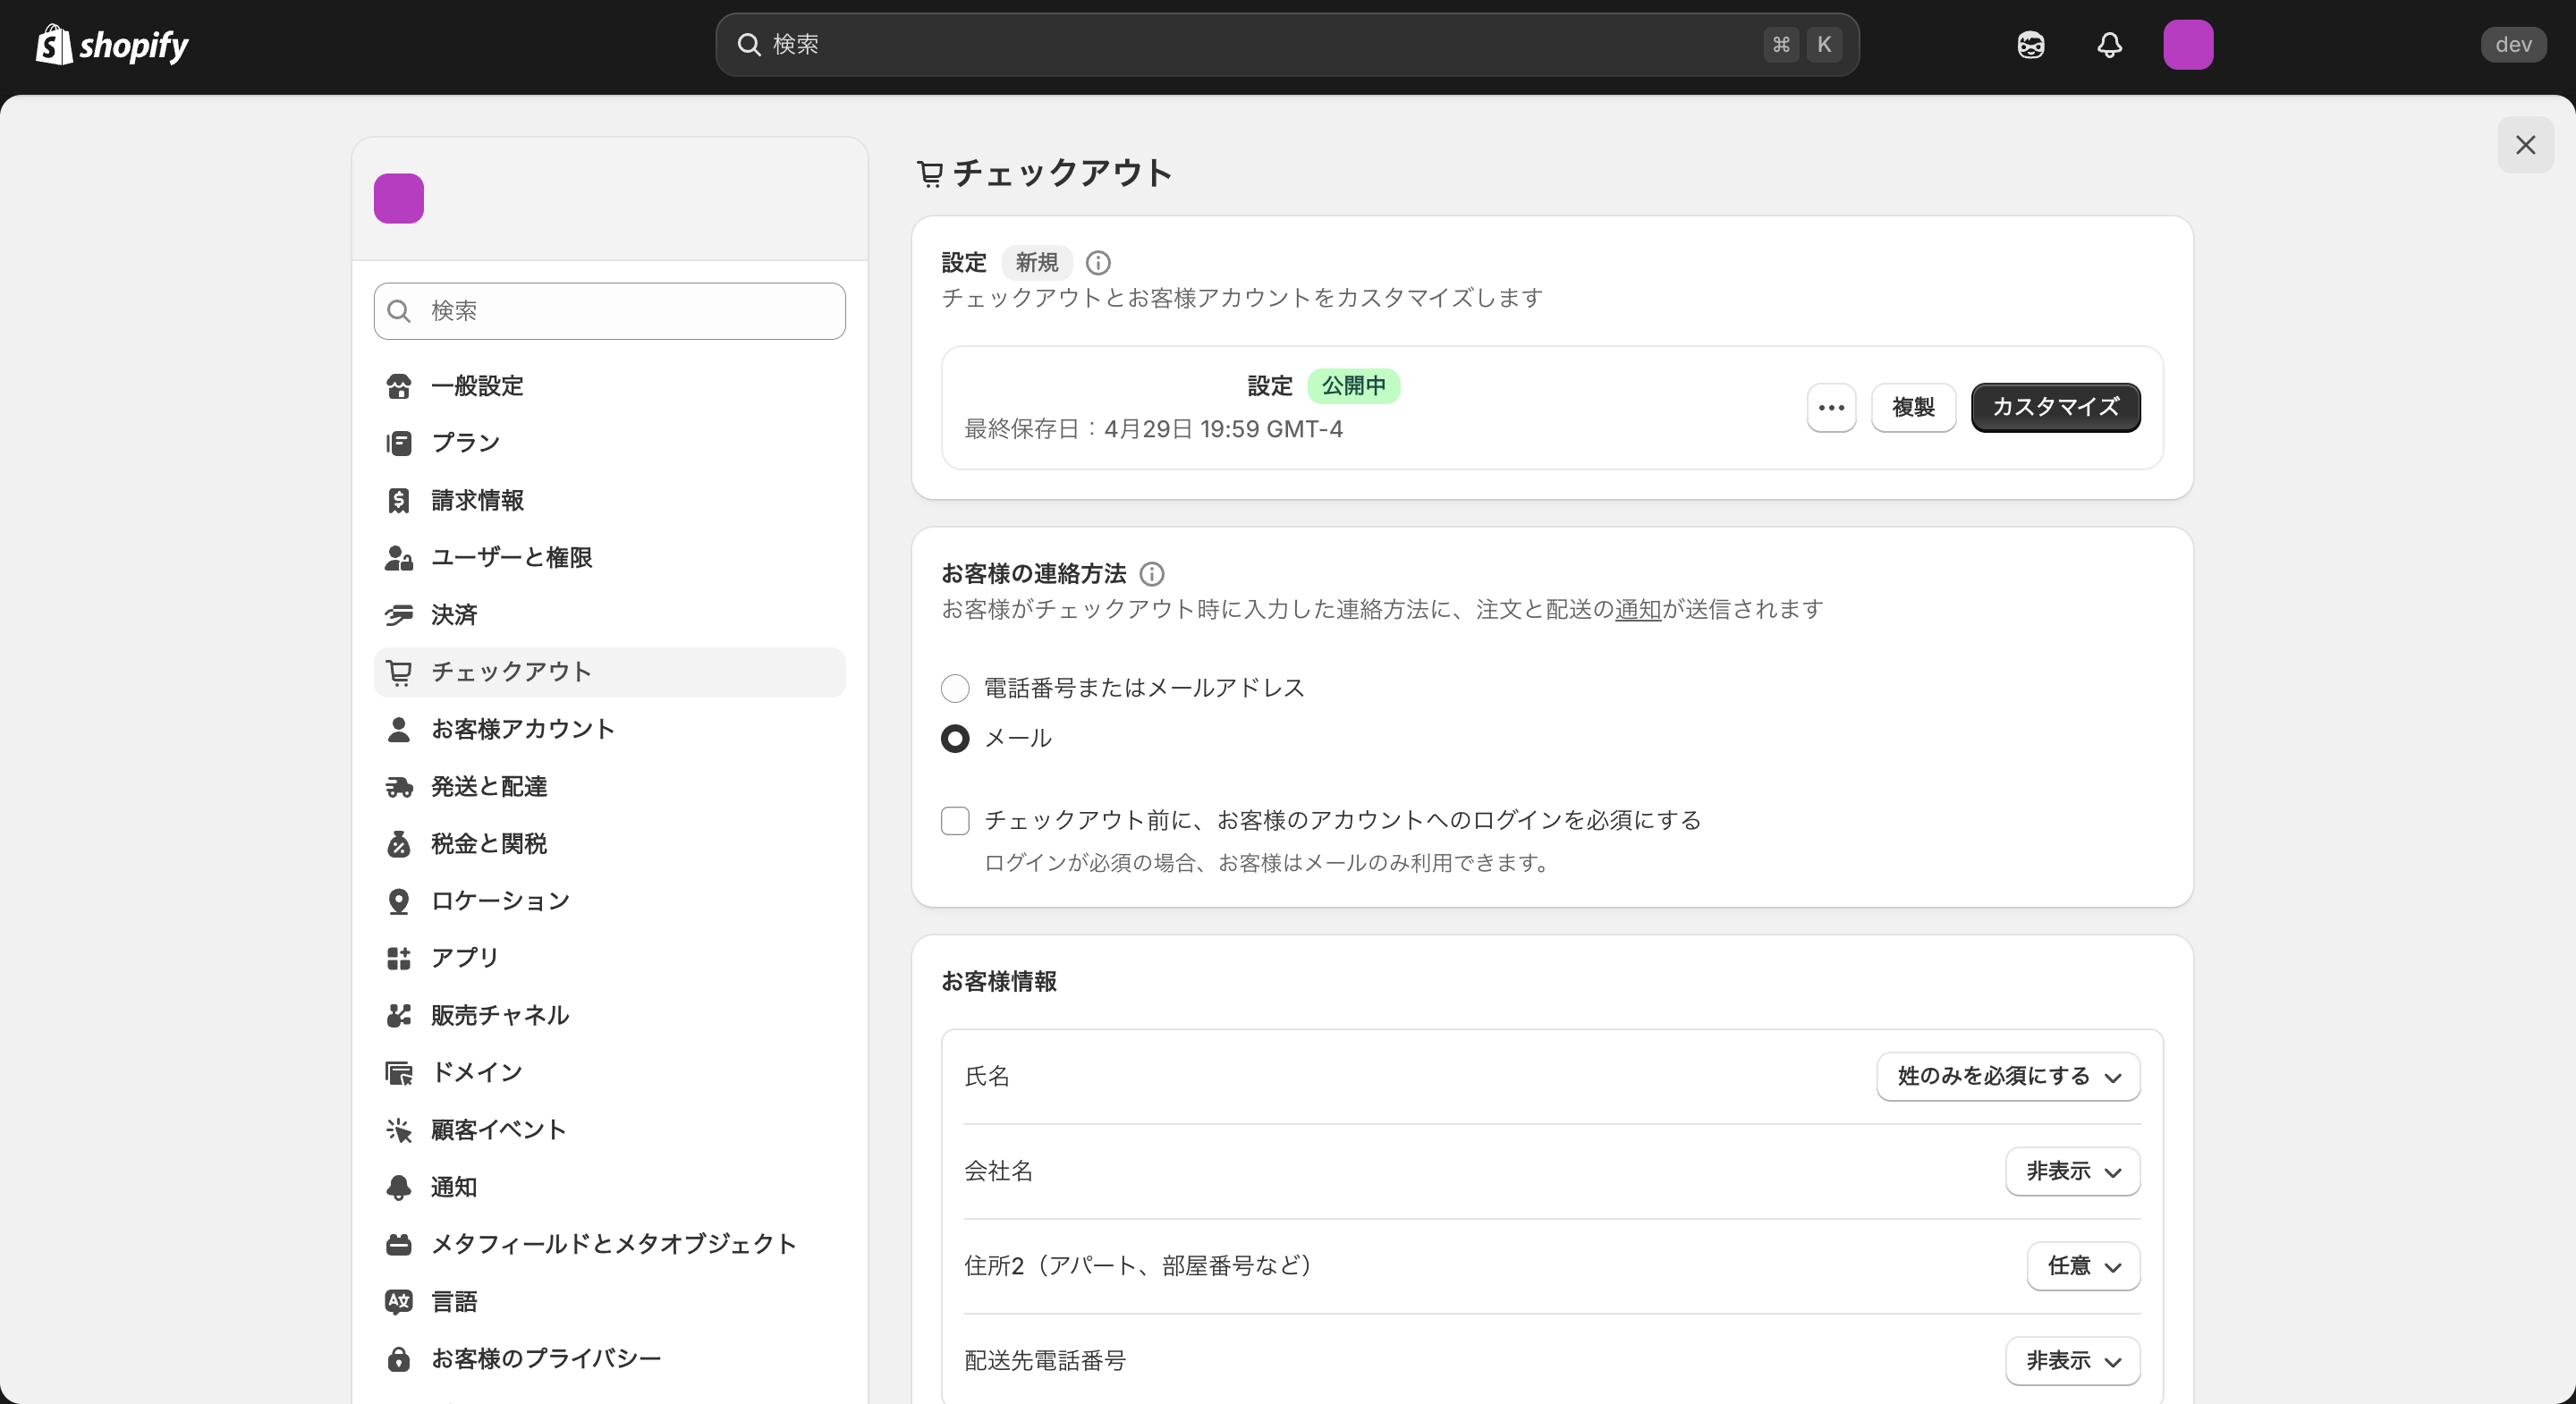Click the bell icon for 通知 in sidebar
The width and height of the screenshot is (2576, 1404).
point(399,1187)
